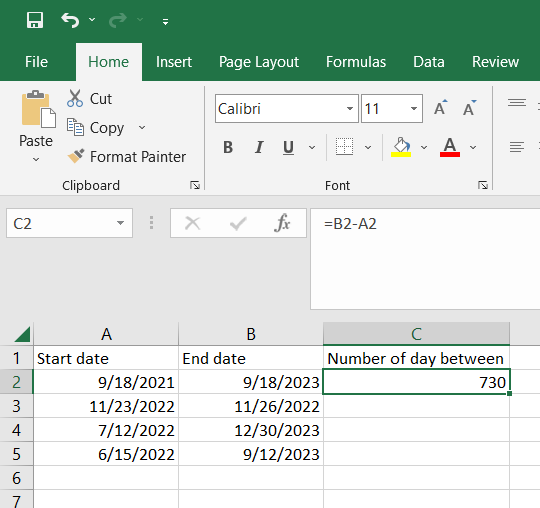Click the Undo arrow icon
This screenshot has width=540, height=508.
click(x=70, y=20)
